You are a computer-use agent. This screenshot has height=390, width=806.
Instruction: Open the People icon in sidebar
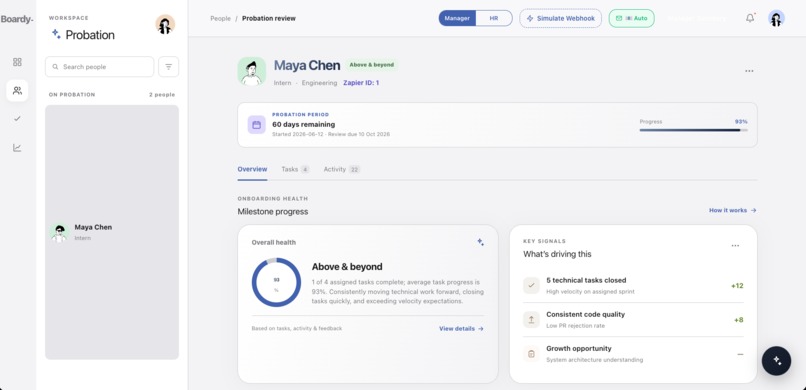tap(17, 91)
